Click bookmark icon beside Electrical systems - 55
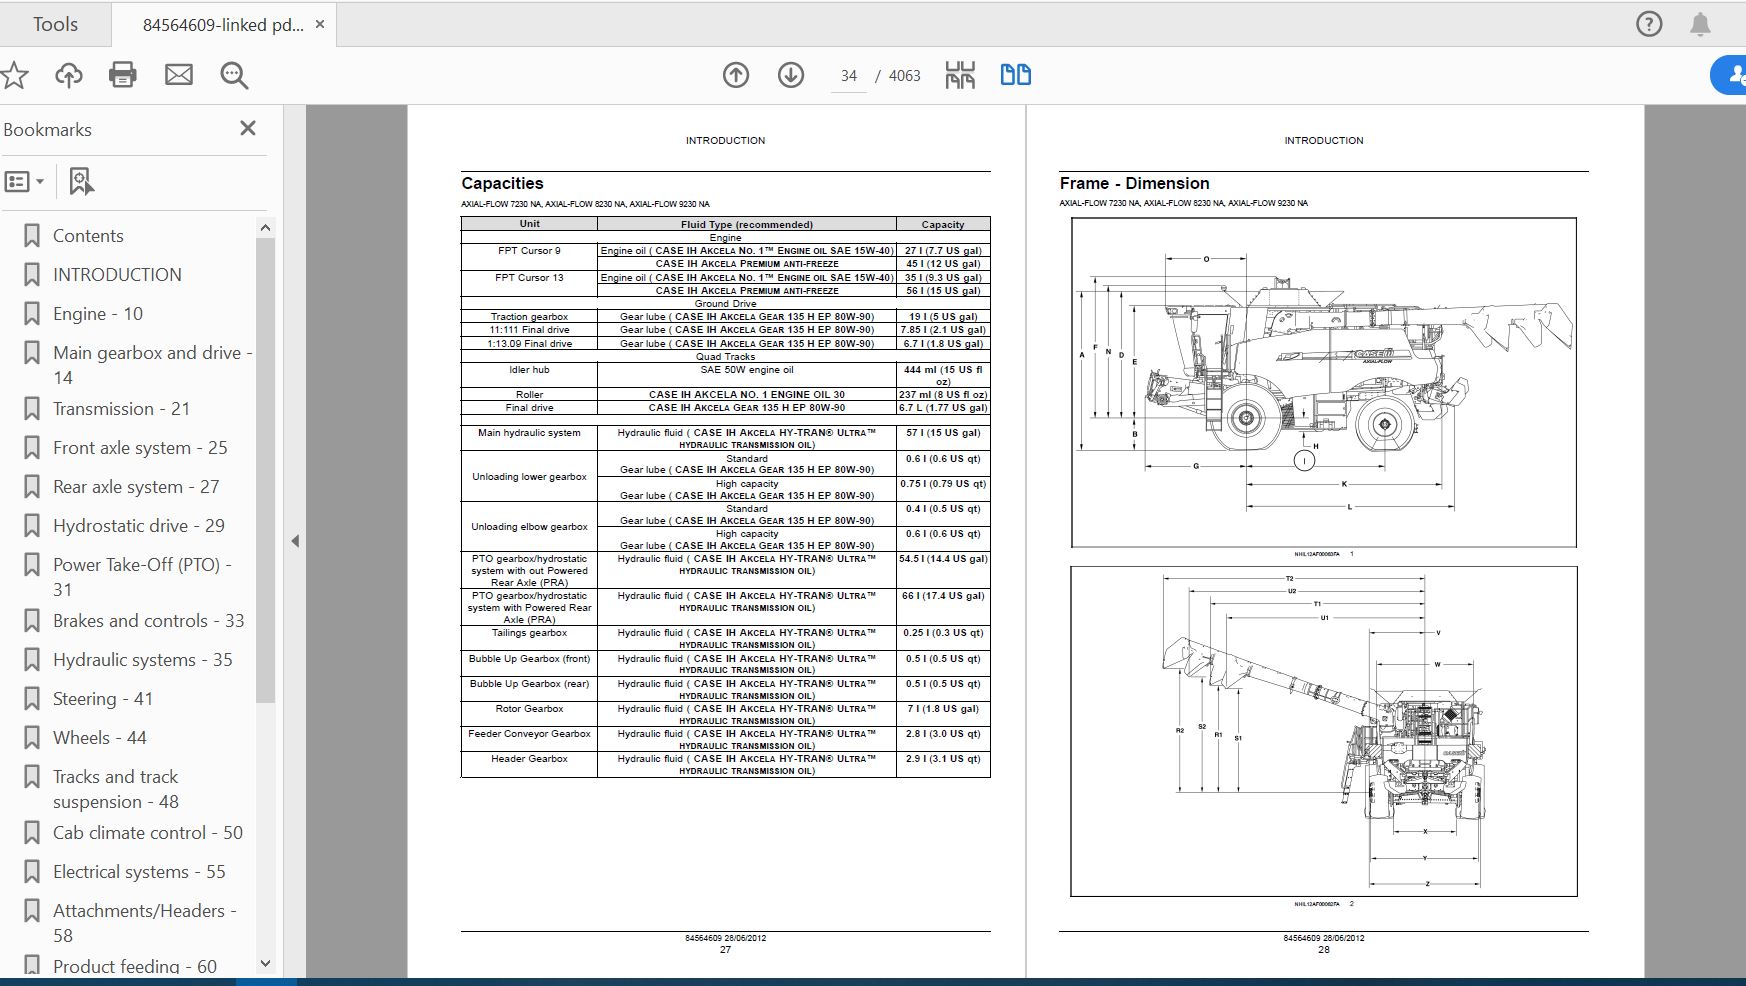 coord(32,872)
